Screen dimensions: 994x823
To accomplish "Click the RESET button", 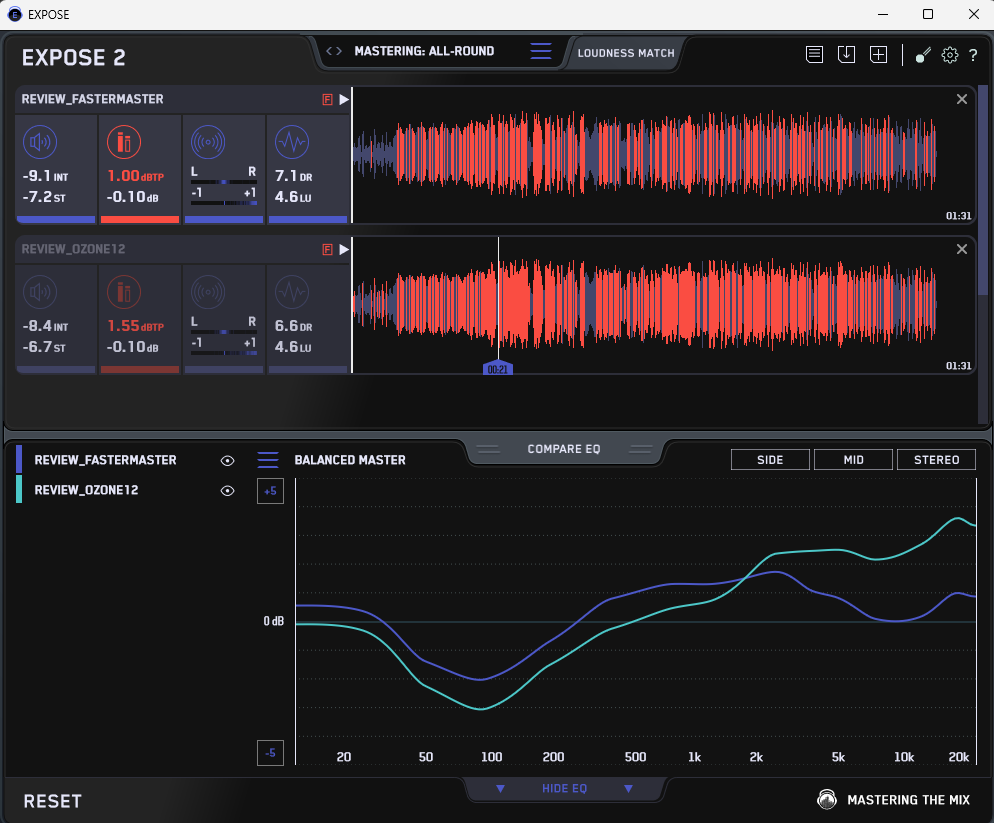I will pyautogui.click(x=53, y=801).
